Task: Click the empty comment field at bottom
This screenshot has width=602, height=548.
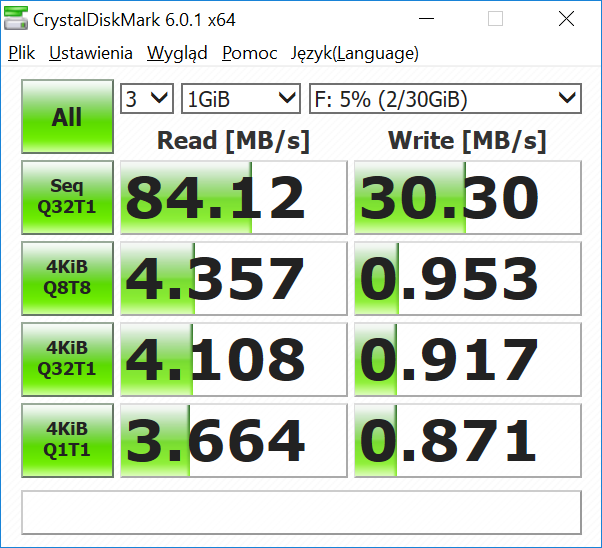Action: (301, 512)
